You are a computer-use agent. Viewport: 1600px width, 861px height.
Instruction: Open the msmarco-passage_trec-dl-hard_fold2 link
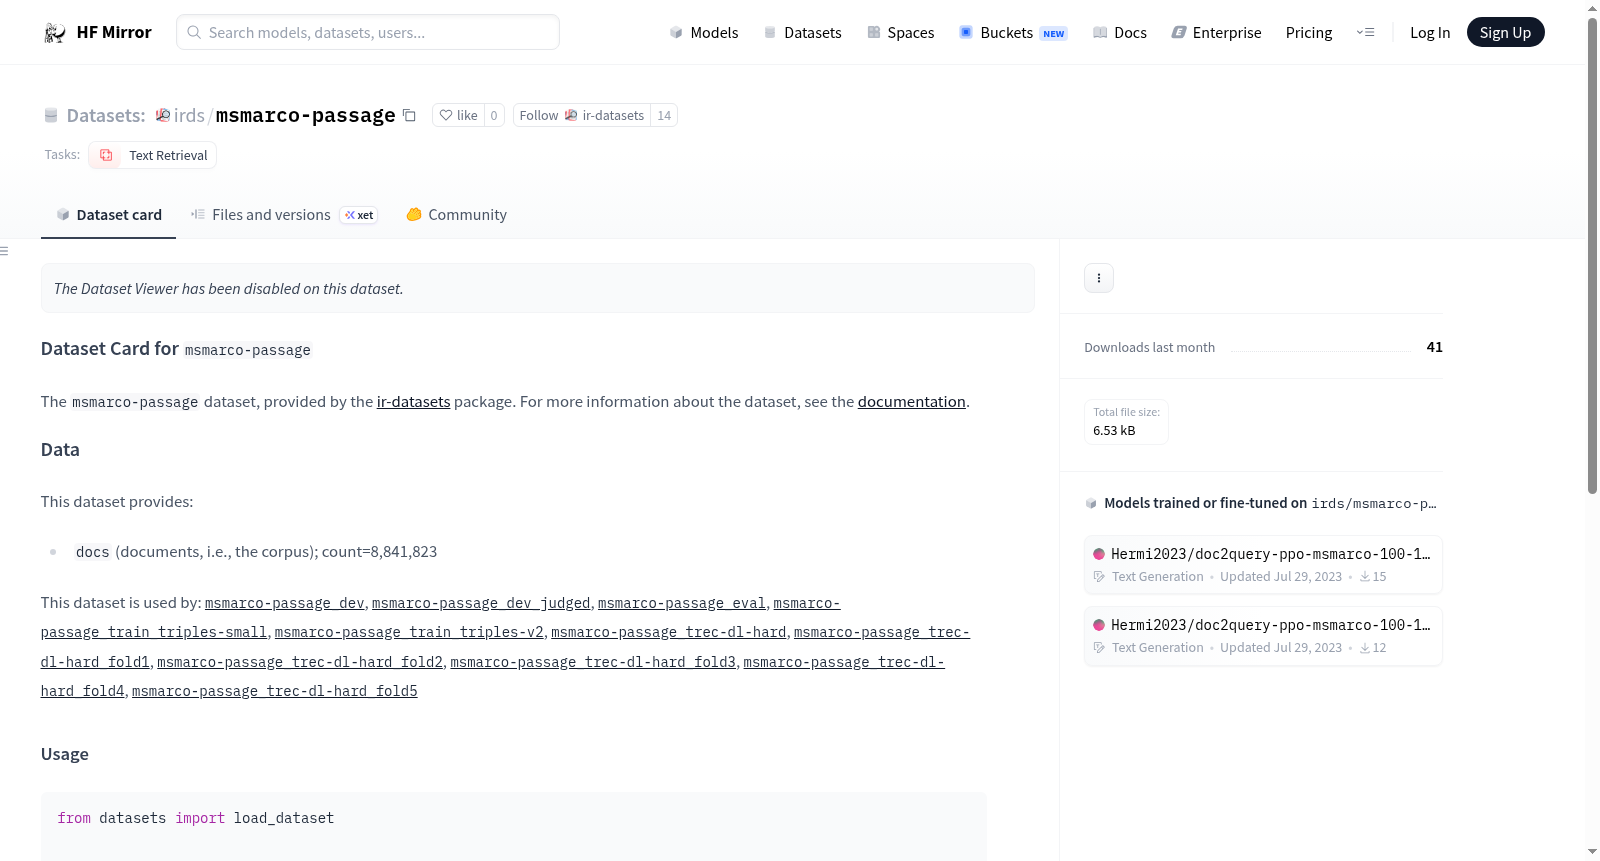300,662
